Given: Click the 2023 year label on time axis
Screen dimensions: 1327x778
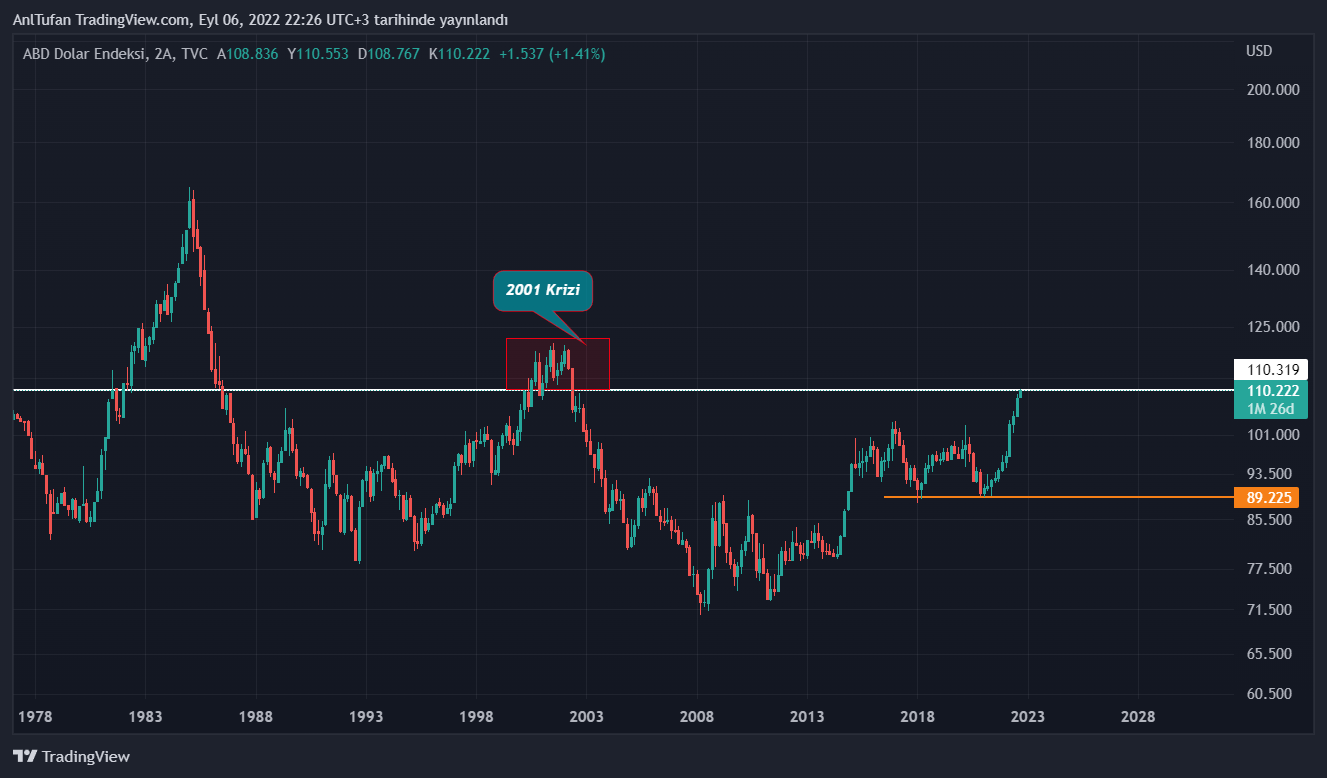Looking at the screenshot, I should [x=1028, y=717].
